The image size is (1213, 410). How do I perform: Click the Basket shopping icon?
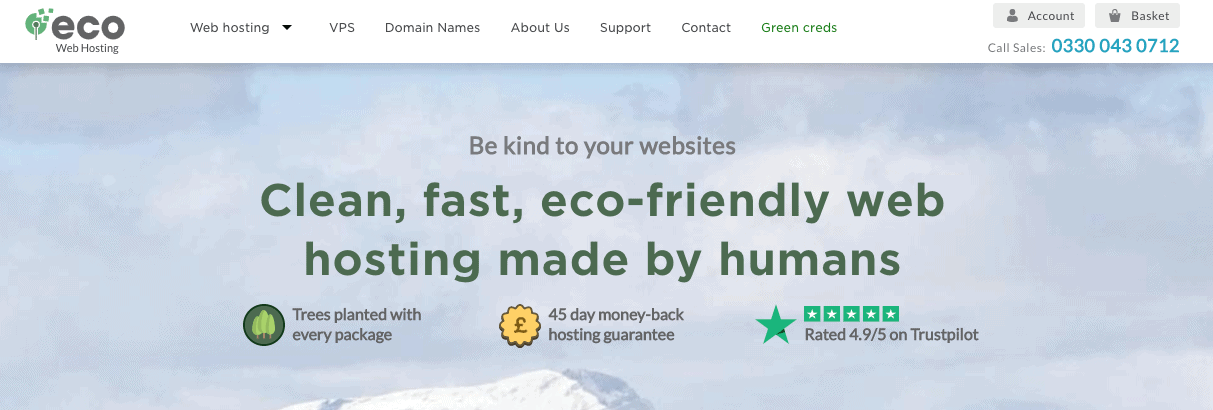point(1115,16)
